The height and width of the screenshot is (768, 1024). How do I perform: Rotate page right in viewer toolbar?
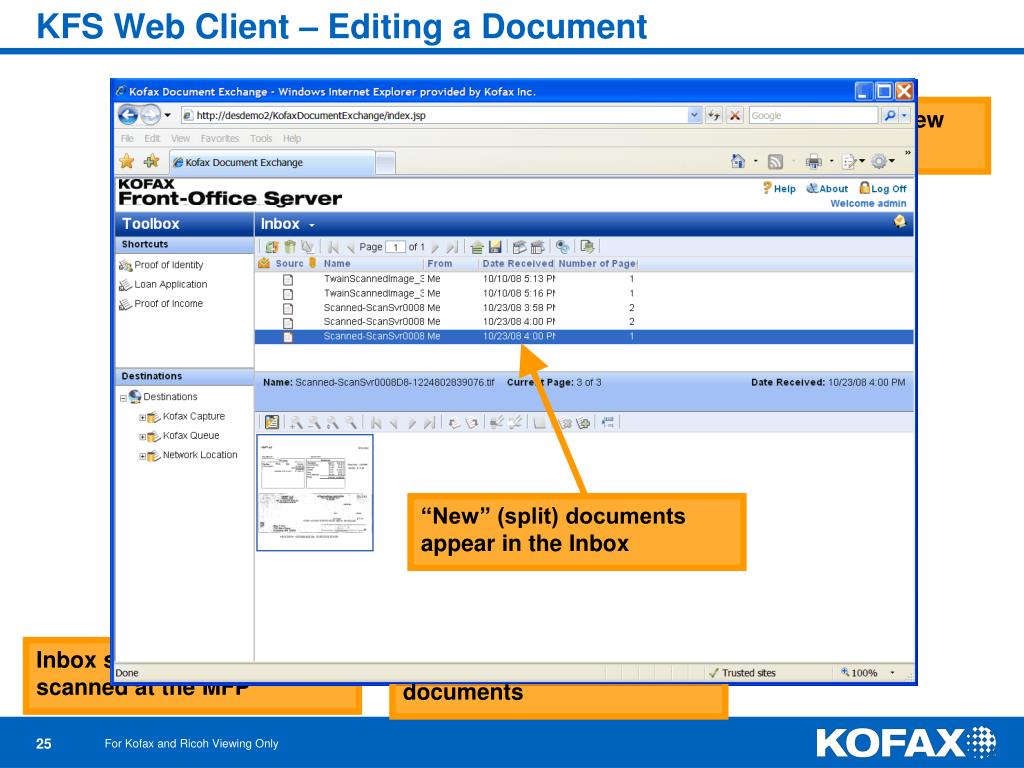(472, 423)
